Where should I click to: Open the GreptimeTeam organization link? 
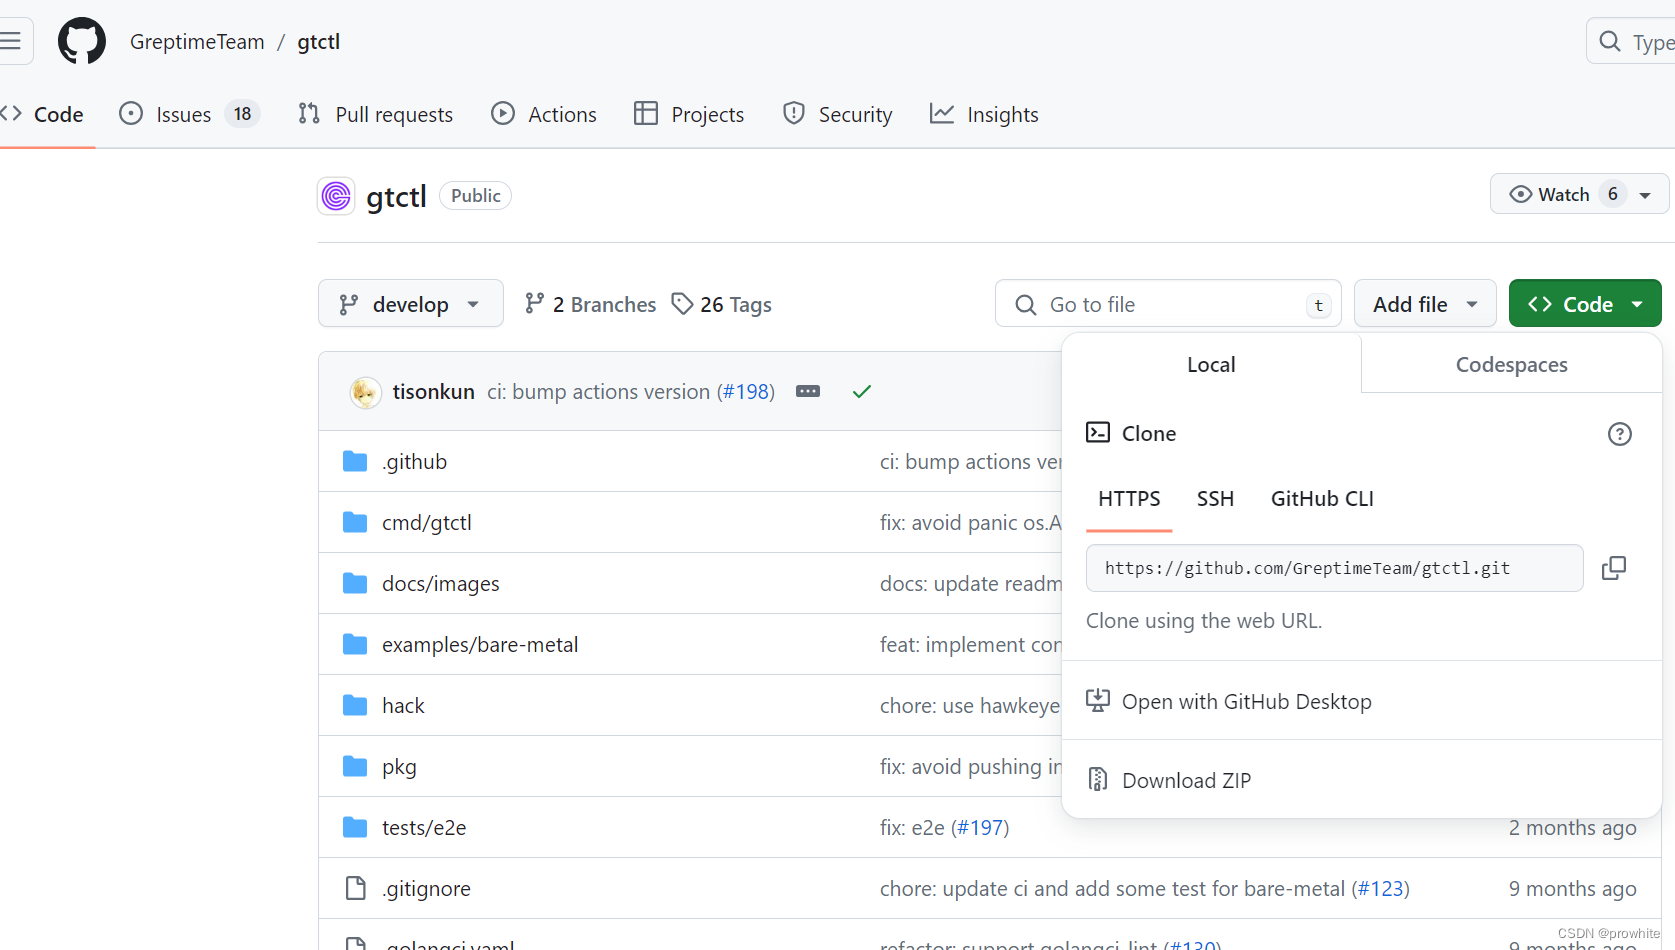(197, 42)
